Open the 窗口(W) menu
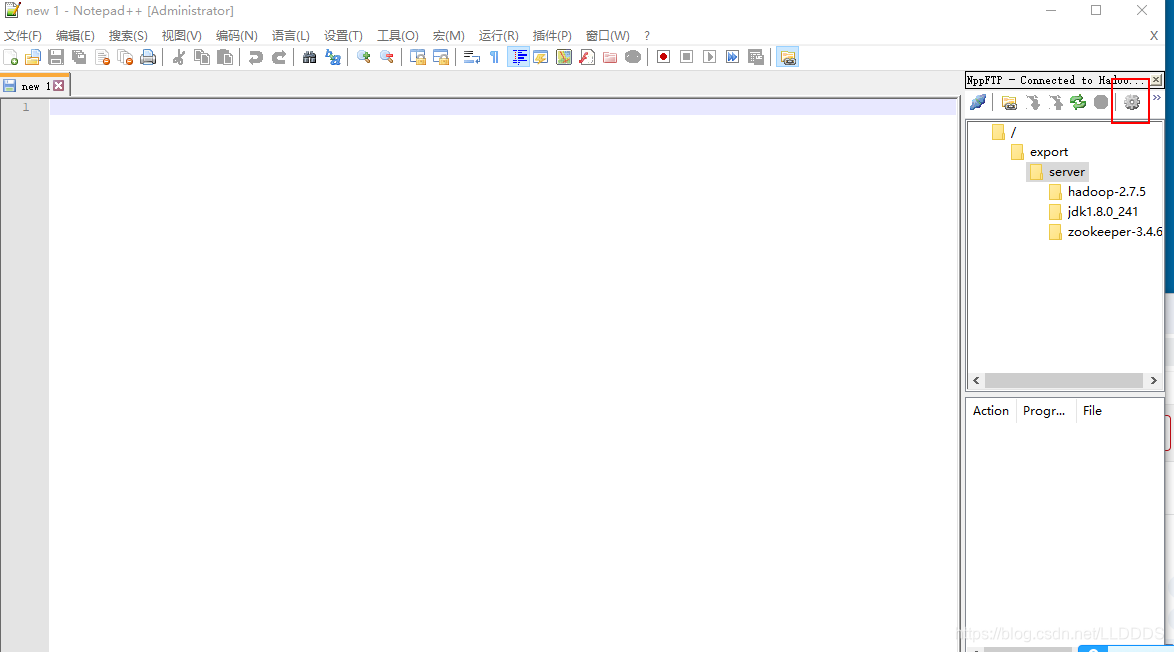 point(607,35)
